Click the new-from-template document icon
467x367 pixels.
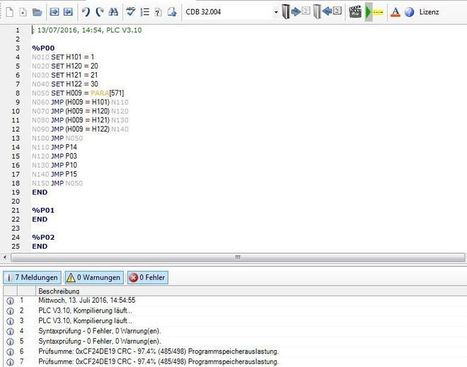tap(23, 12)
